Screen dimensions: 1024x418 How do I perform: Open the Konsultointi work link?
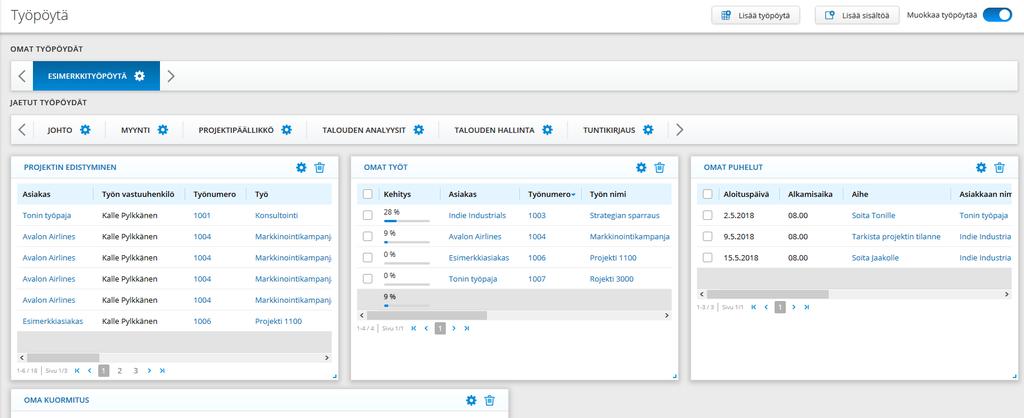click(276, 216)
